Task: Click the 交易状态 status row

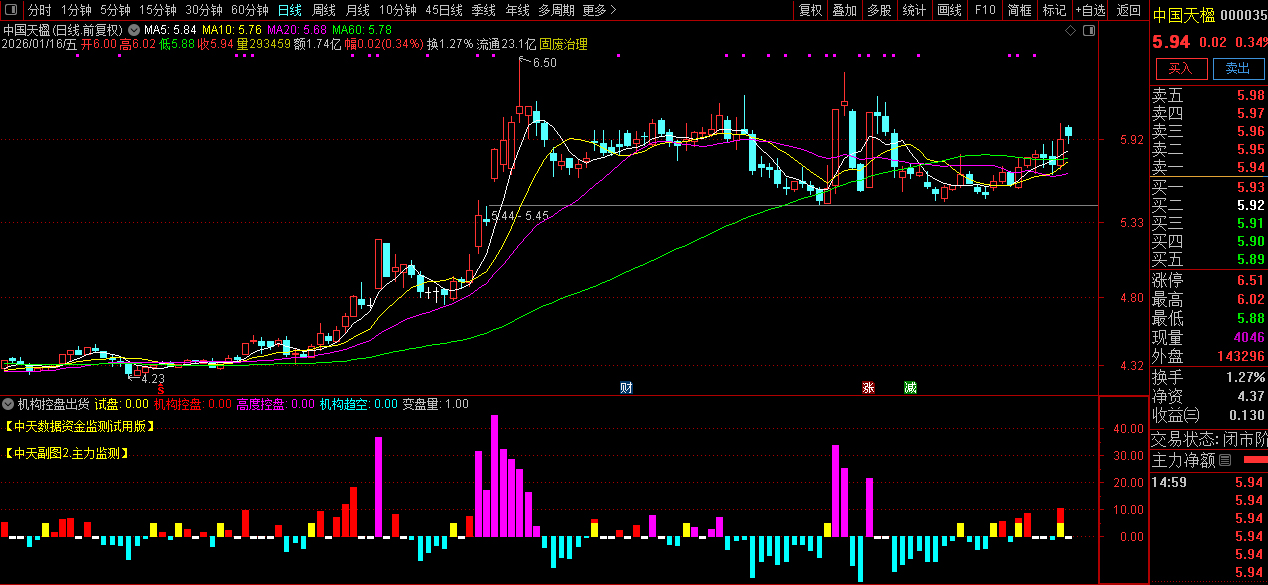Action: pyautogui.click(x=1209, y=439)
